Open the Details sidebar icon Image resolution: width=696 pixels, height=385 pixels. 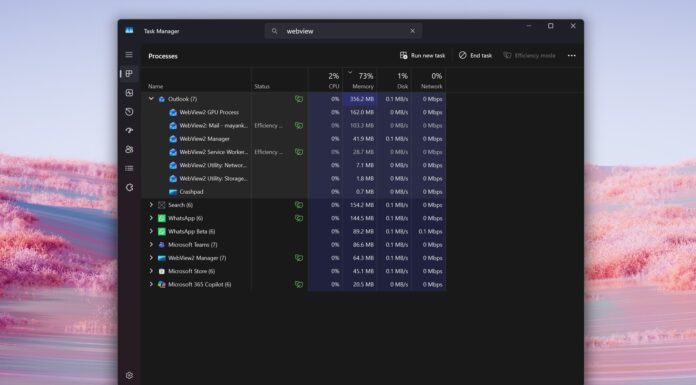tap(129, 168)
